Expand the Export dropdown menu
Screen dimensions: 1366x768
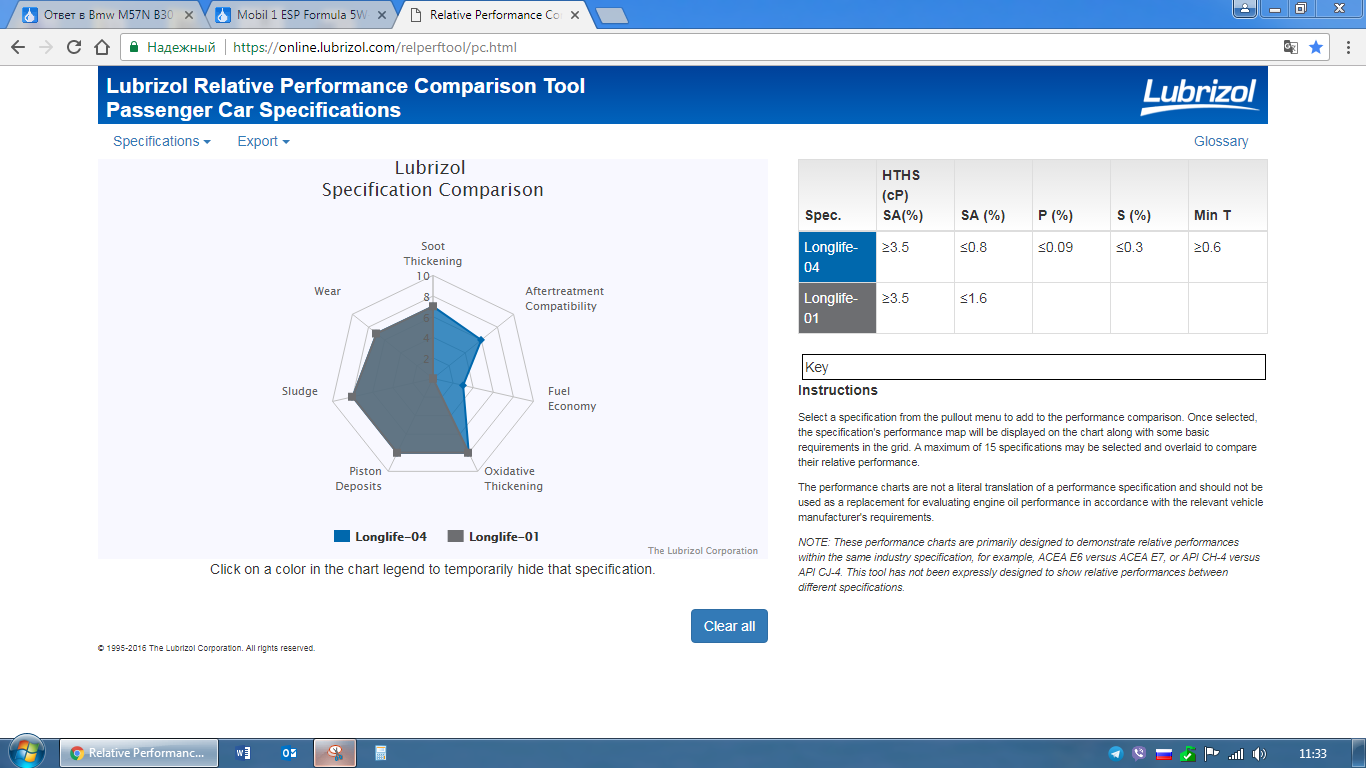263,141
